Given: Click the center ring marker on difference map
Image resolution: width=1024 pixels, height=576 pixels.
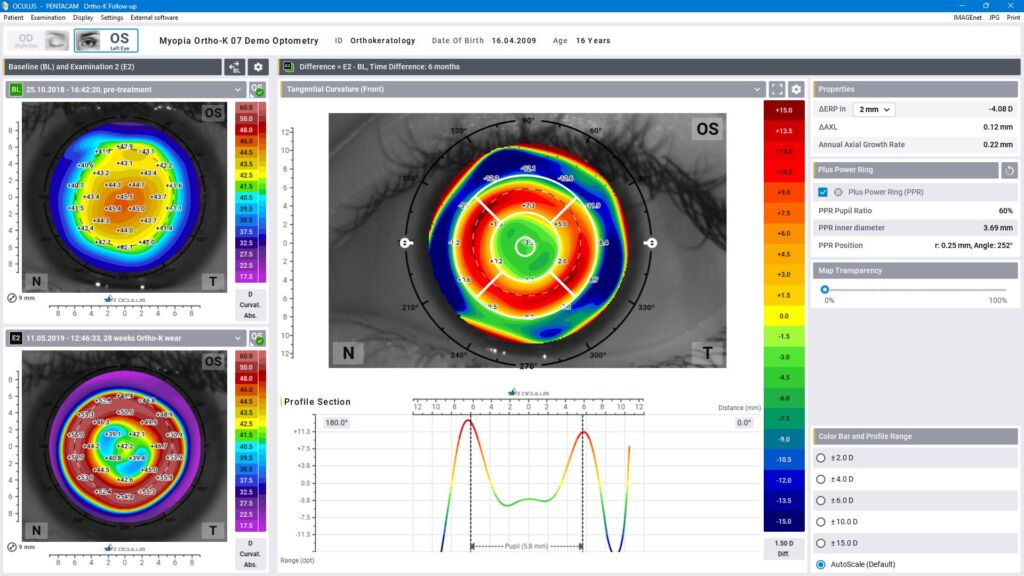Looking at the screenshot, I should [525, 246].
